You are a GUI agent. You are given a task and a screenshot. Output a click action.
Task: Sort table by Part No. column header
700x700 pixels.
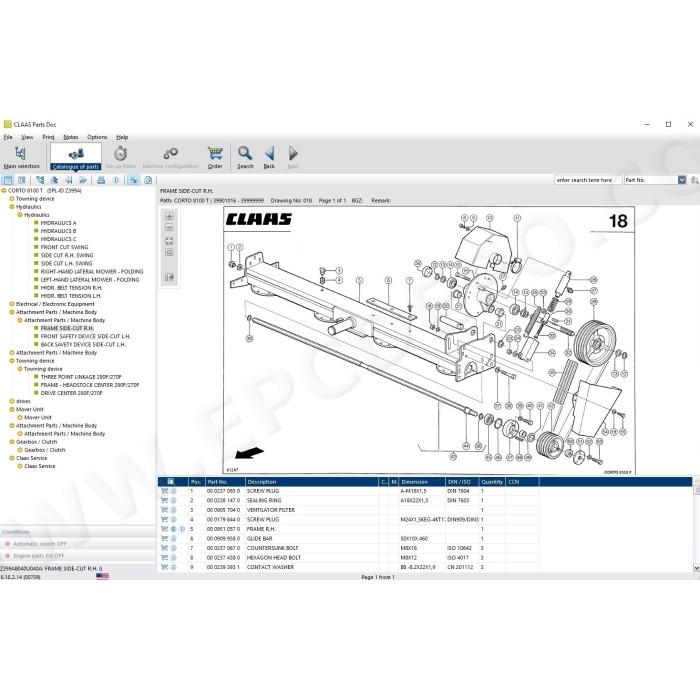tap(225, 482)
